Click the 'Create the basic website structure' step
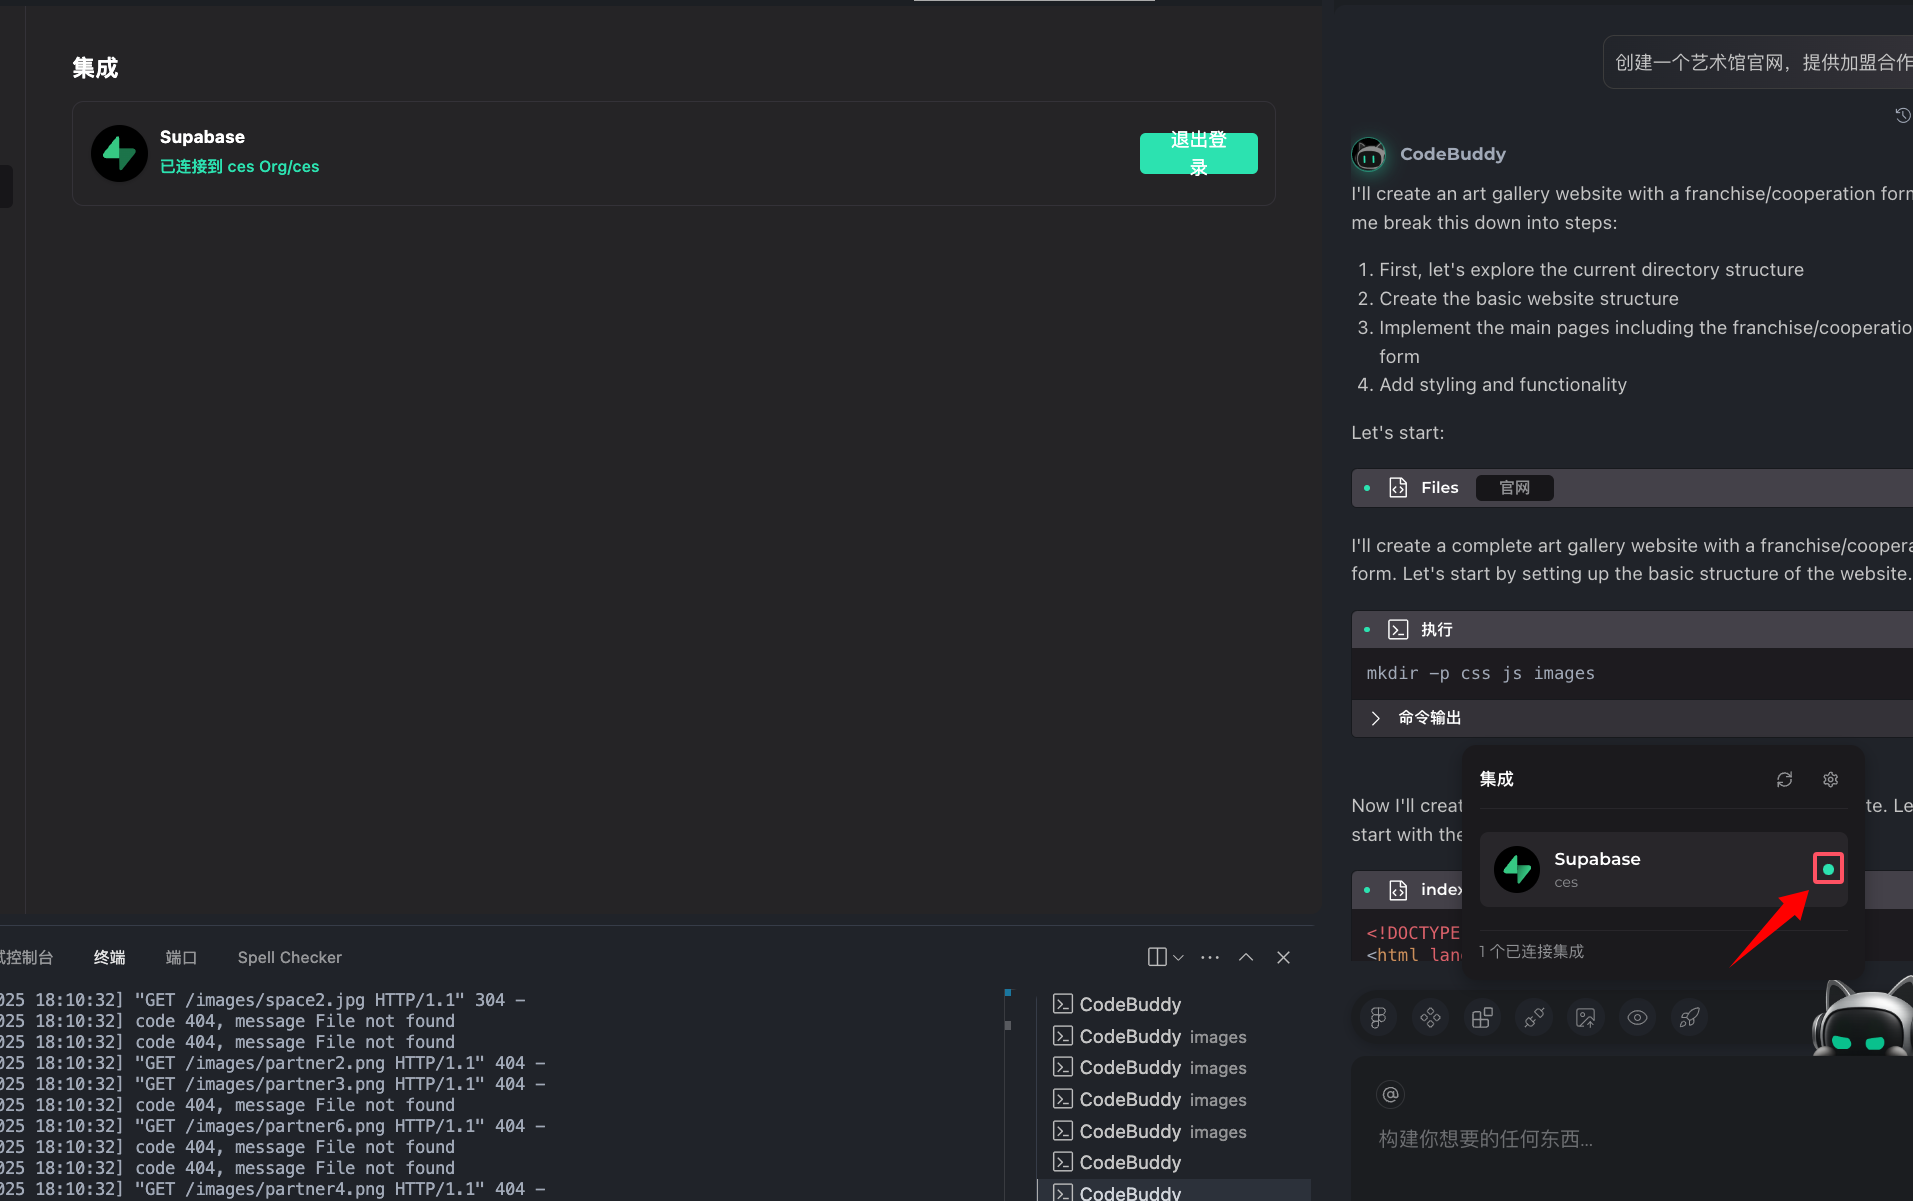Screen dimensions: 1913x1201 (1529, 299)
